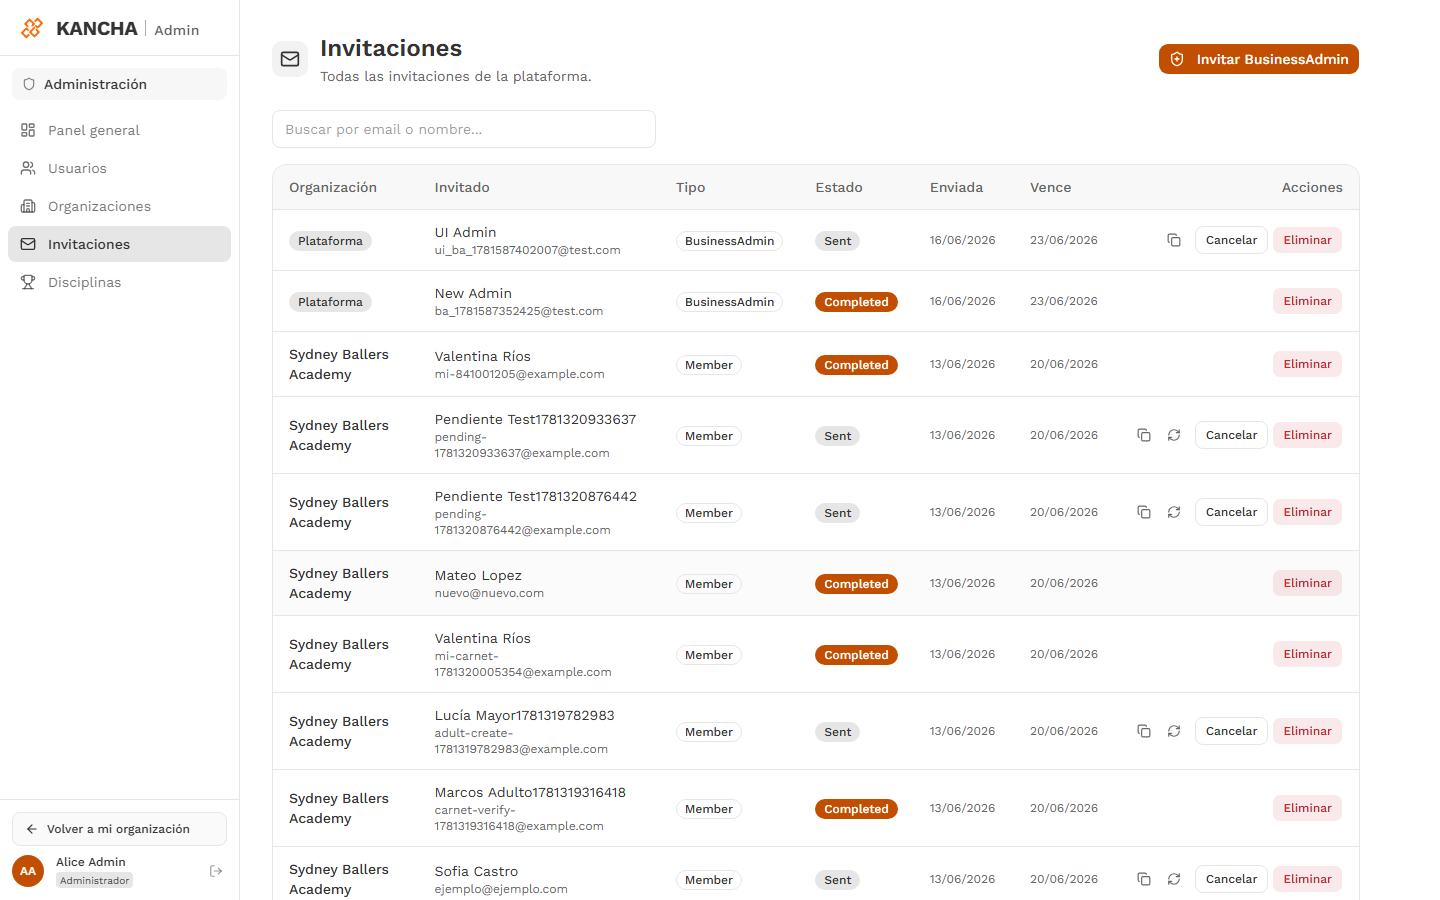Click email ui_ba_1781587402007@test.com
1440x900 pixels.
[x=527, y=250]
